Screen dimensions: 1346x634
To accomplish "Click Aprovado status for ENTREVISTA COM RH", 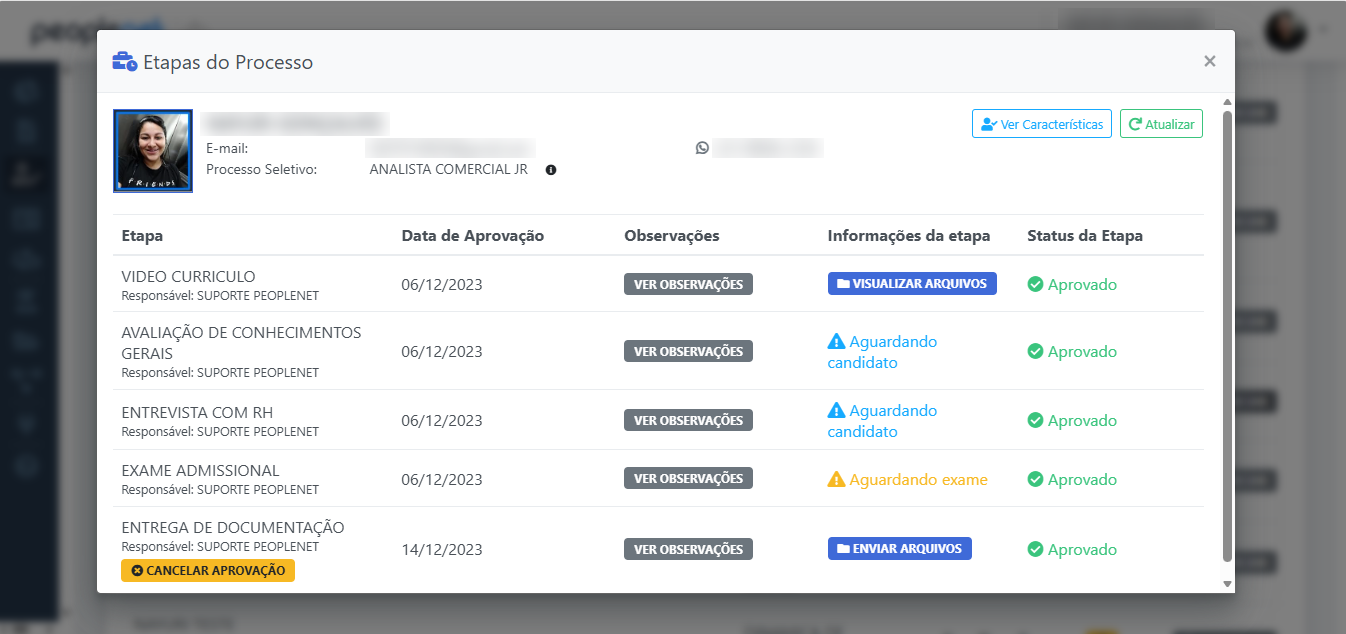I will click(1072, 420).
